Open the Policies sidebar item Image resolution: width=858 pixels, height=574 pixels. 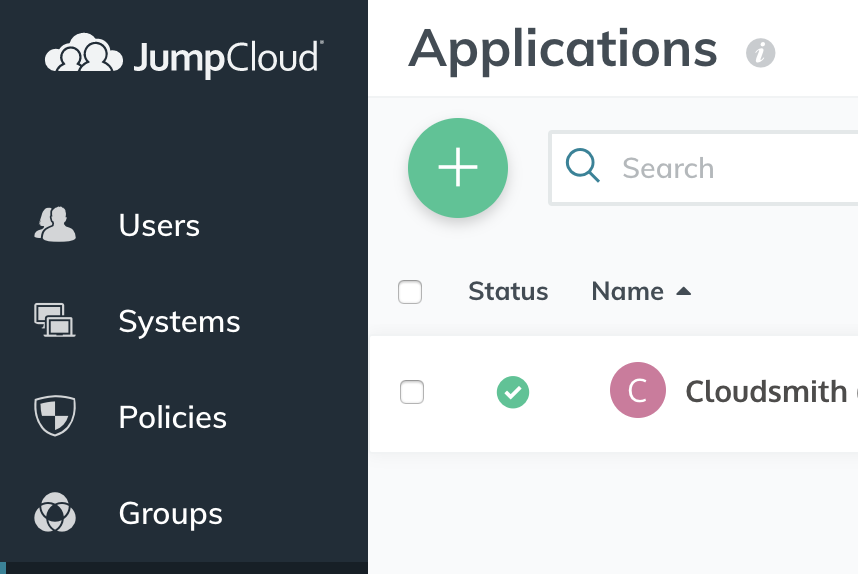(173, 417)
